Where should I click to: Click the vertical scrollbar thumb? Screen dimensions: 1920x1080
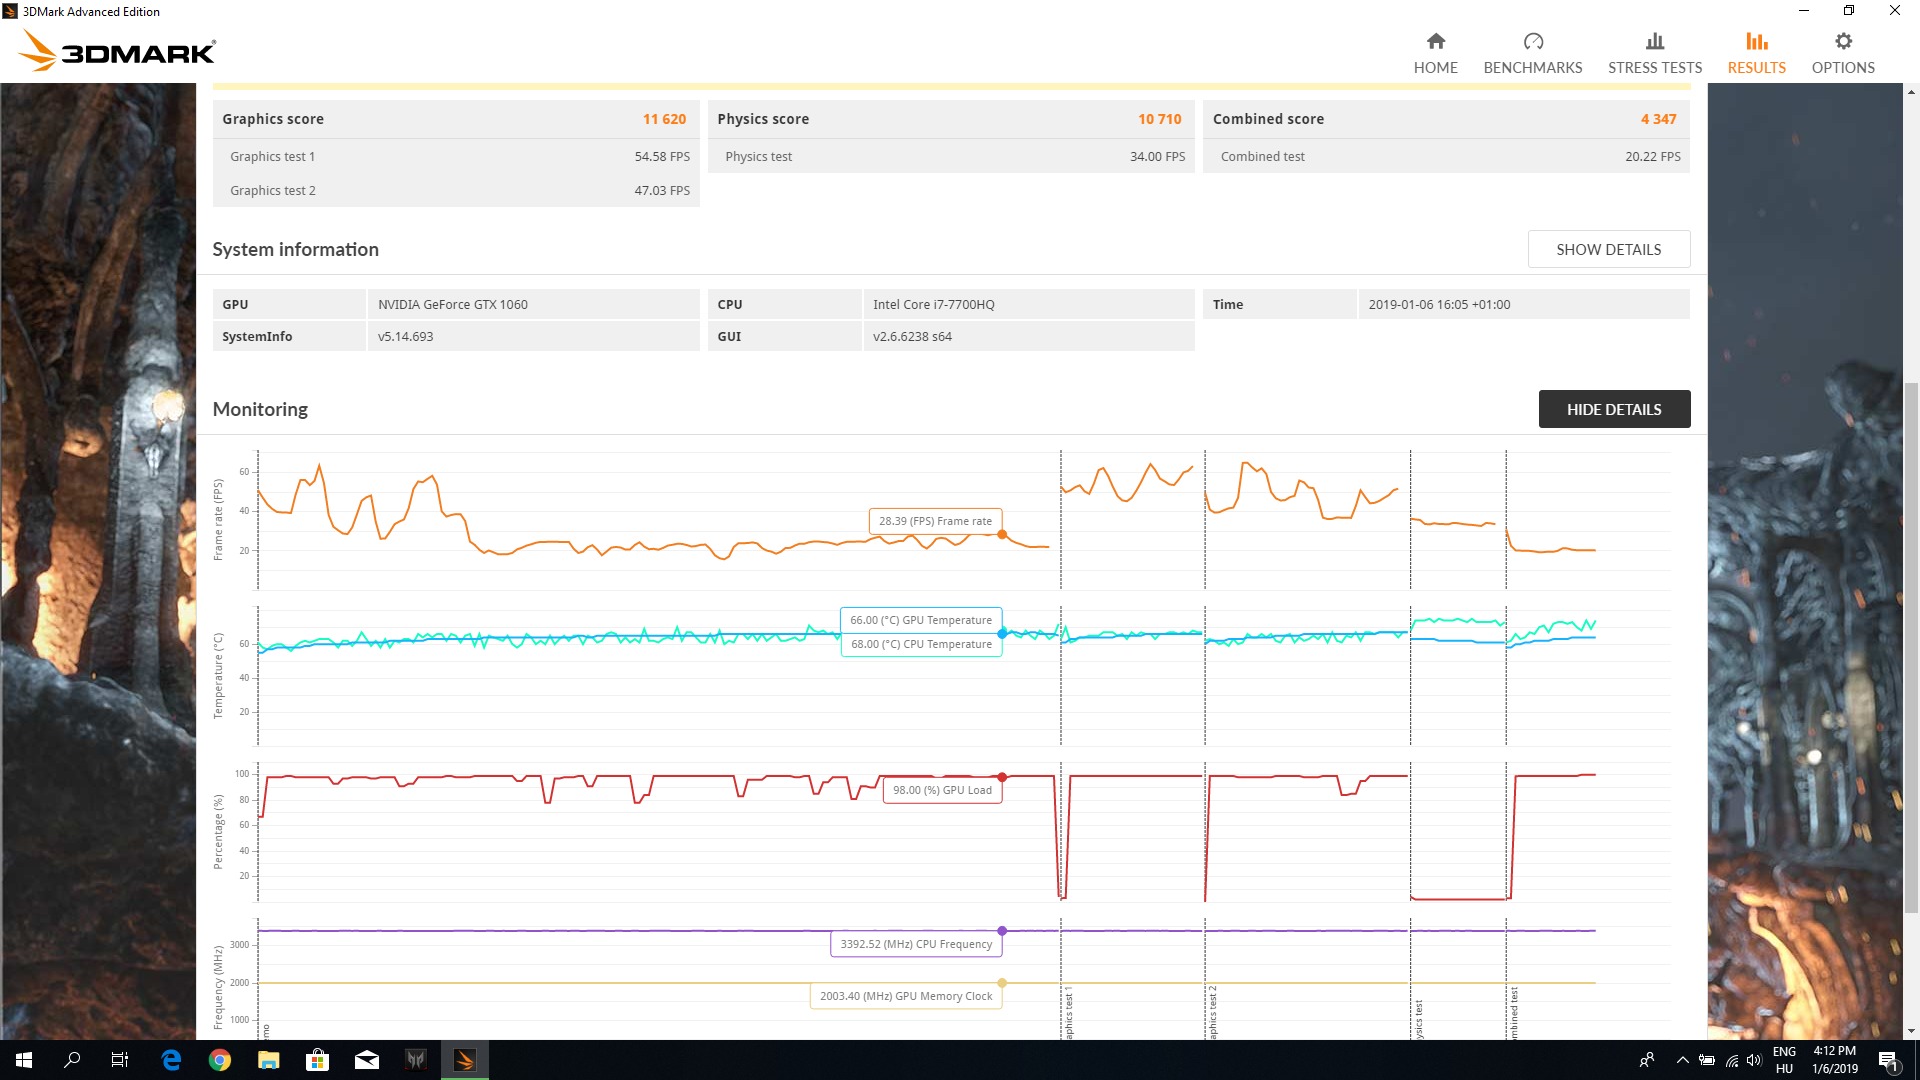(1911, 647)
